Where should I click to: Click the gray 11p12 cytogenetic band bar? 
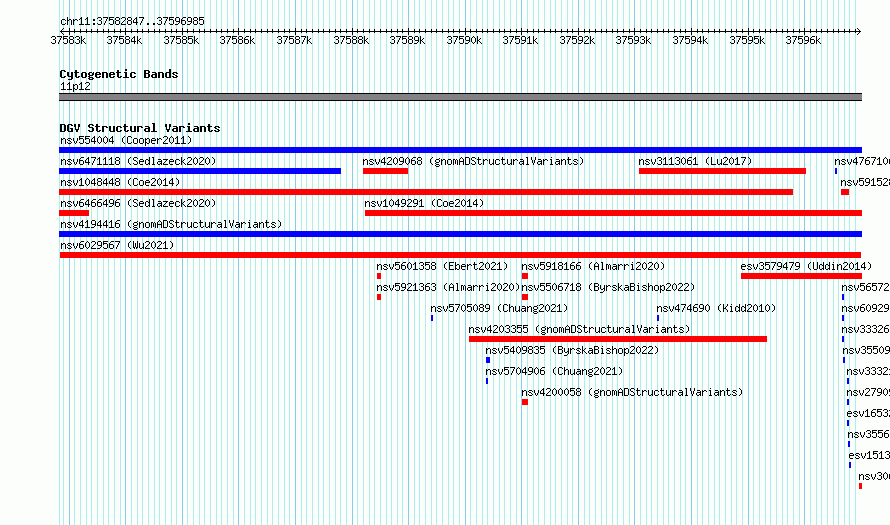460,97
